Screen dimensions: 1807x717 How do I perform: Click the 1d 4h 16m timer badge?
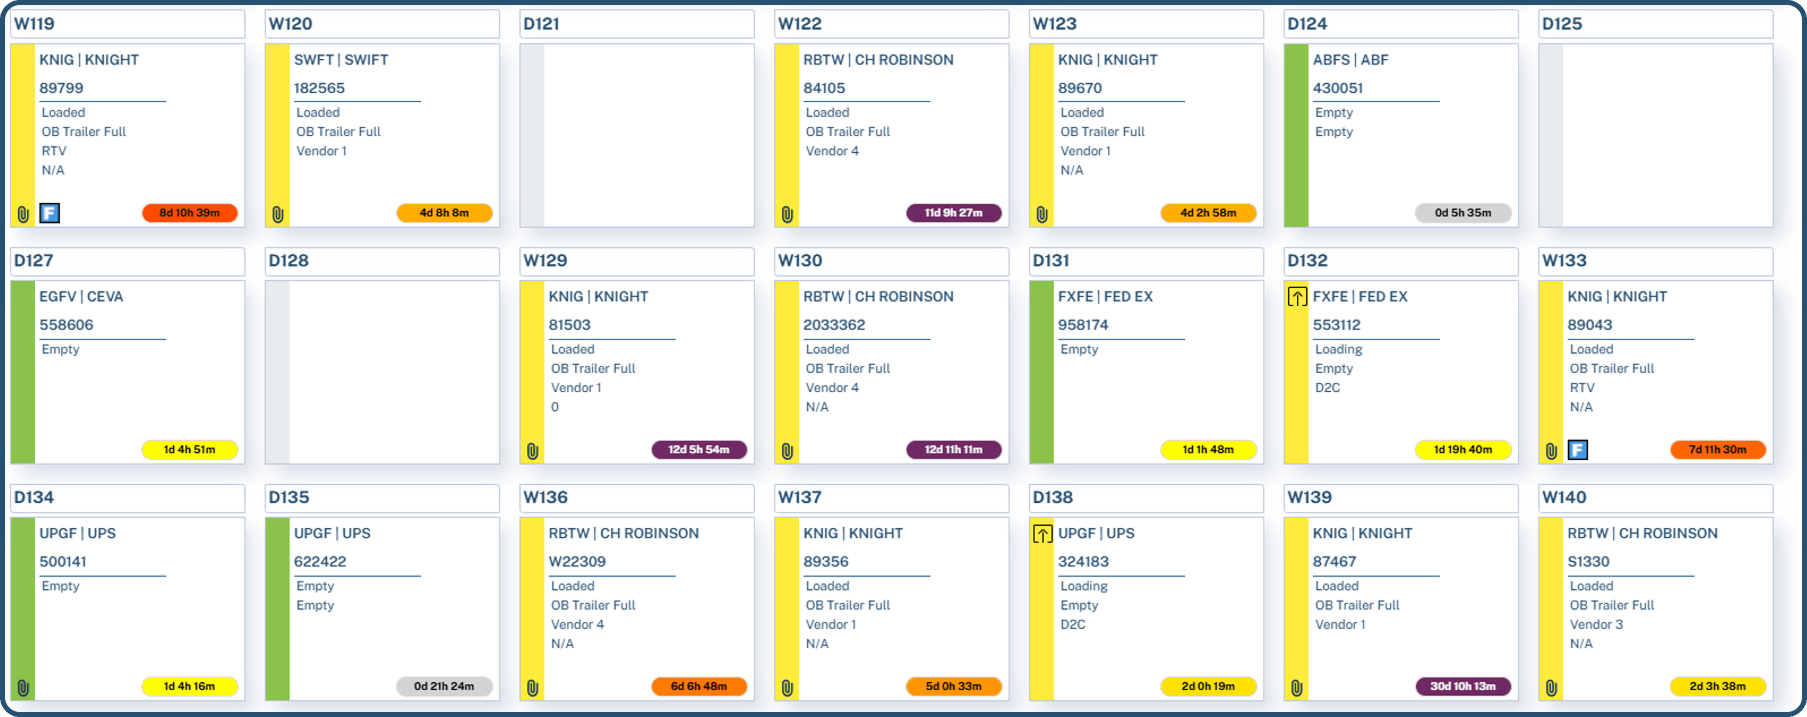click(x=190, y=687)
